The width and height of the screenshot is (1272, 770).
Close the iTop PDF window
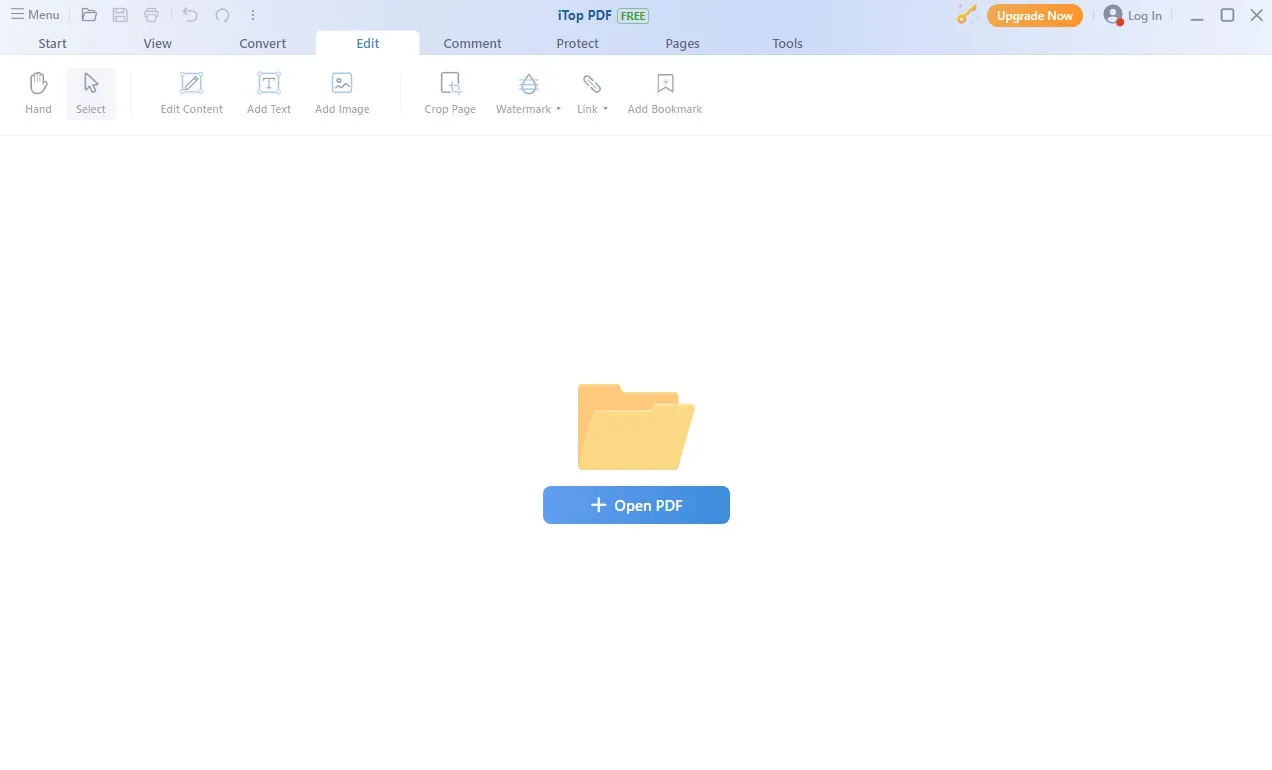click(1257, 16)
